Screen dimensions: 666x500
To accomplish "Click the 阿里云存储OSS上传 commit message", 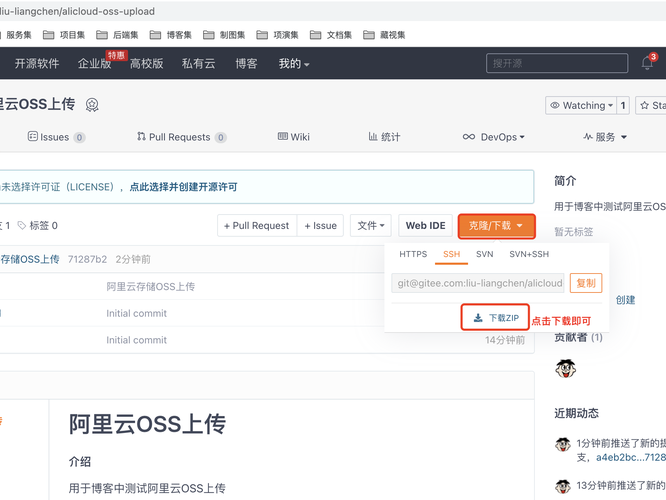I will coord(150,287).
